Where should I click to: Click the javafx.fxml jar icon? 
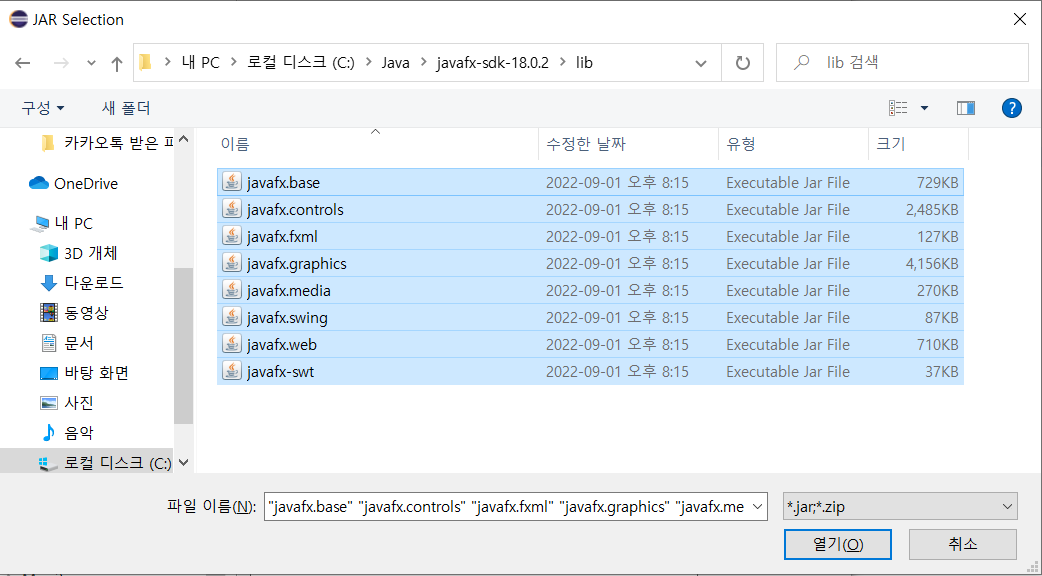tap(231, 237)
